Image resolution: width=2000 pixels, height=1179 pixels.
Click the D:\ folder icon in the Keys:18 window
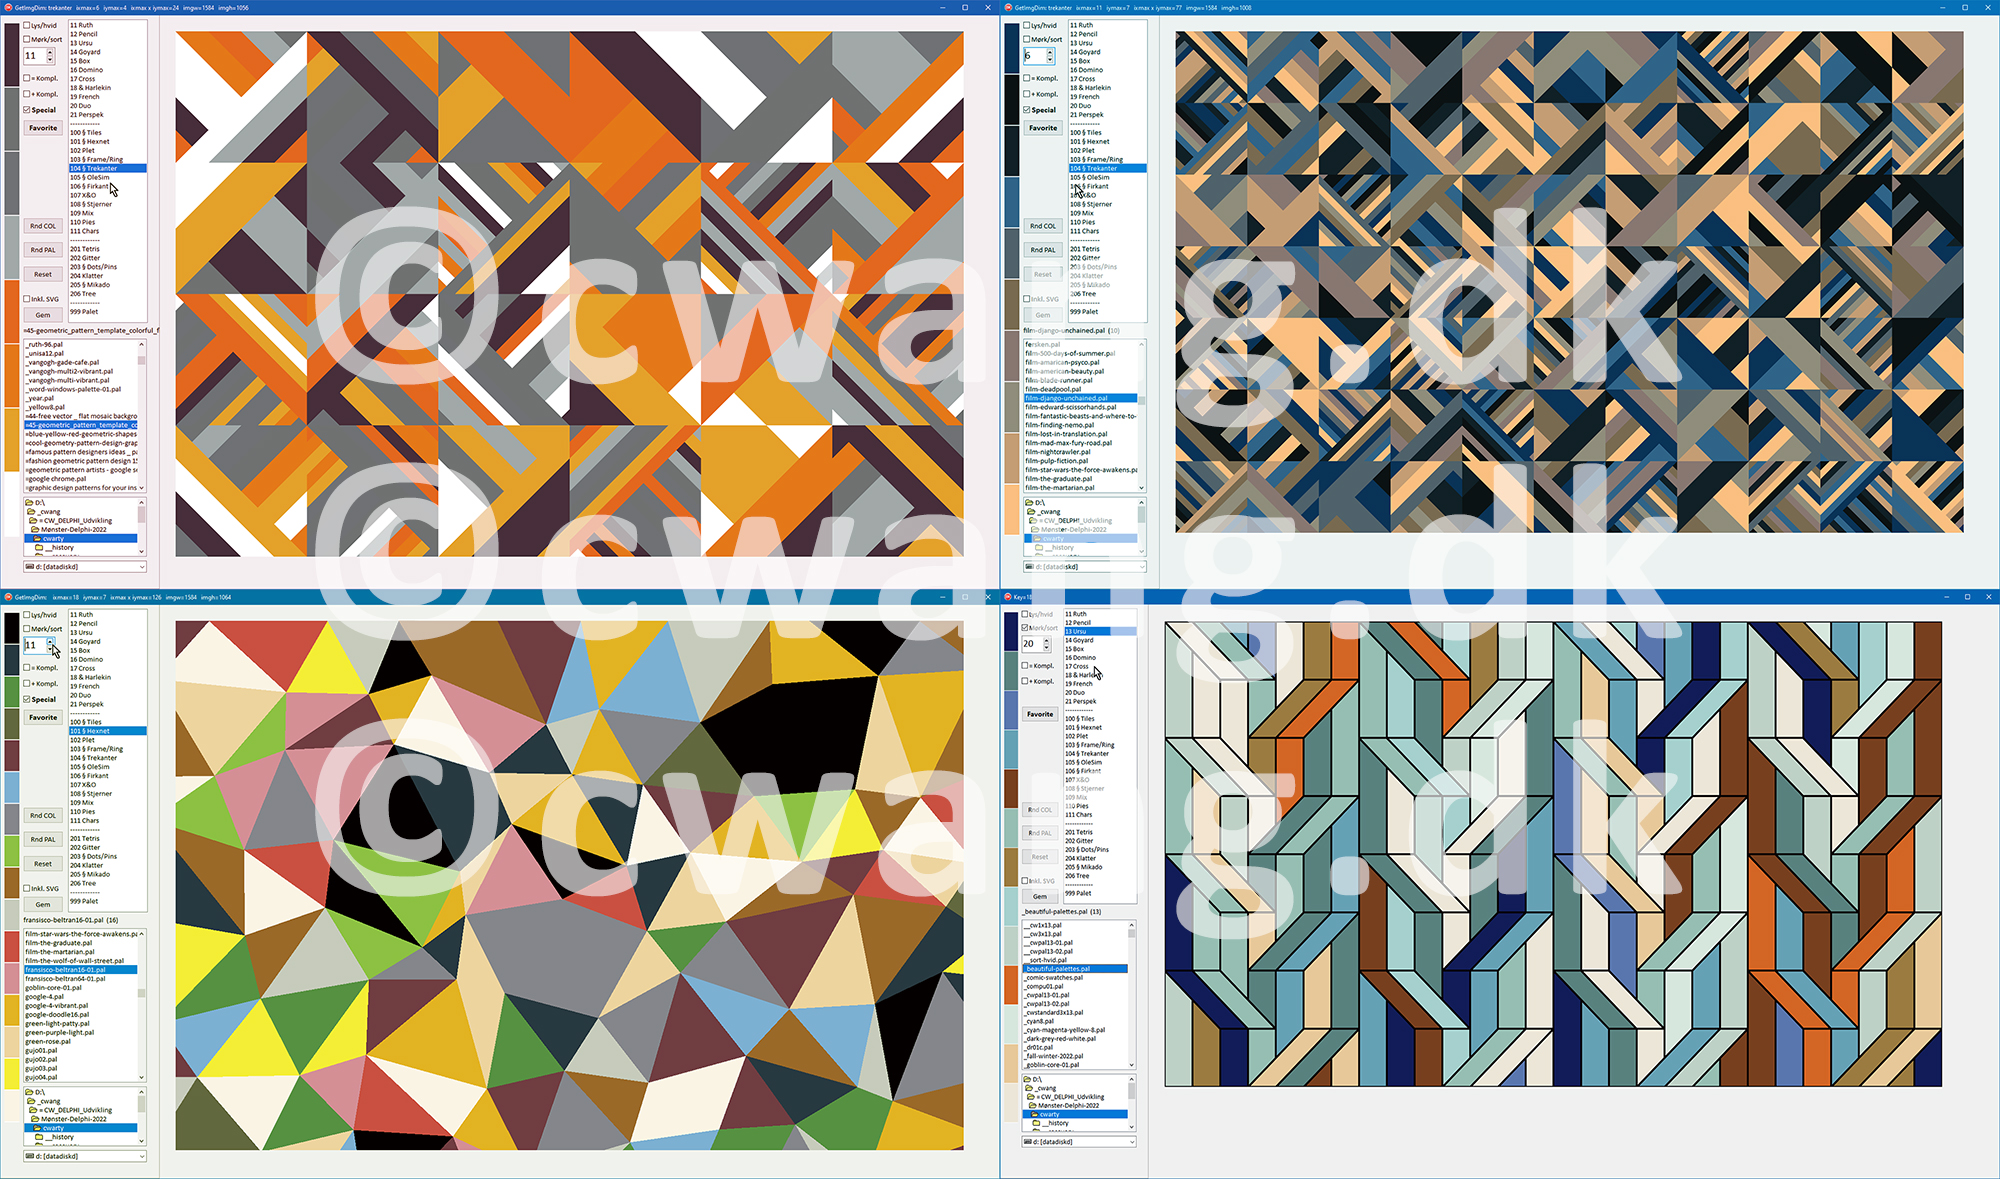pos(1028,1079)
